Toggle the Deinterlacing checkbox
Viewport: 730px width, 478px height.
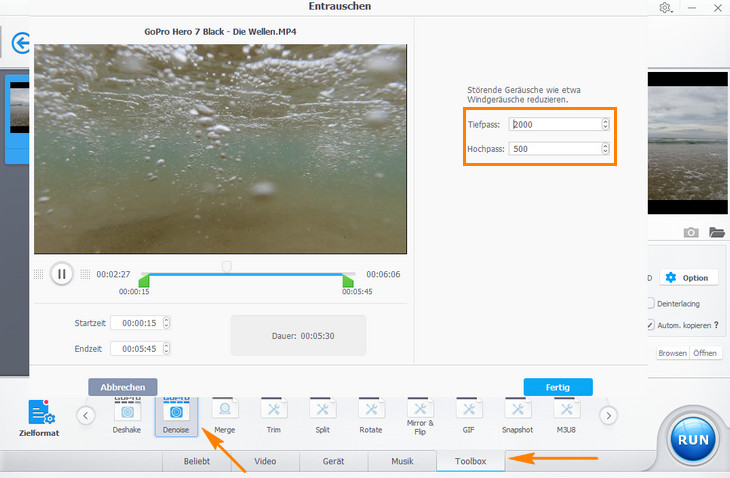pos(650,303)
